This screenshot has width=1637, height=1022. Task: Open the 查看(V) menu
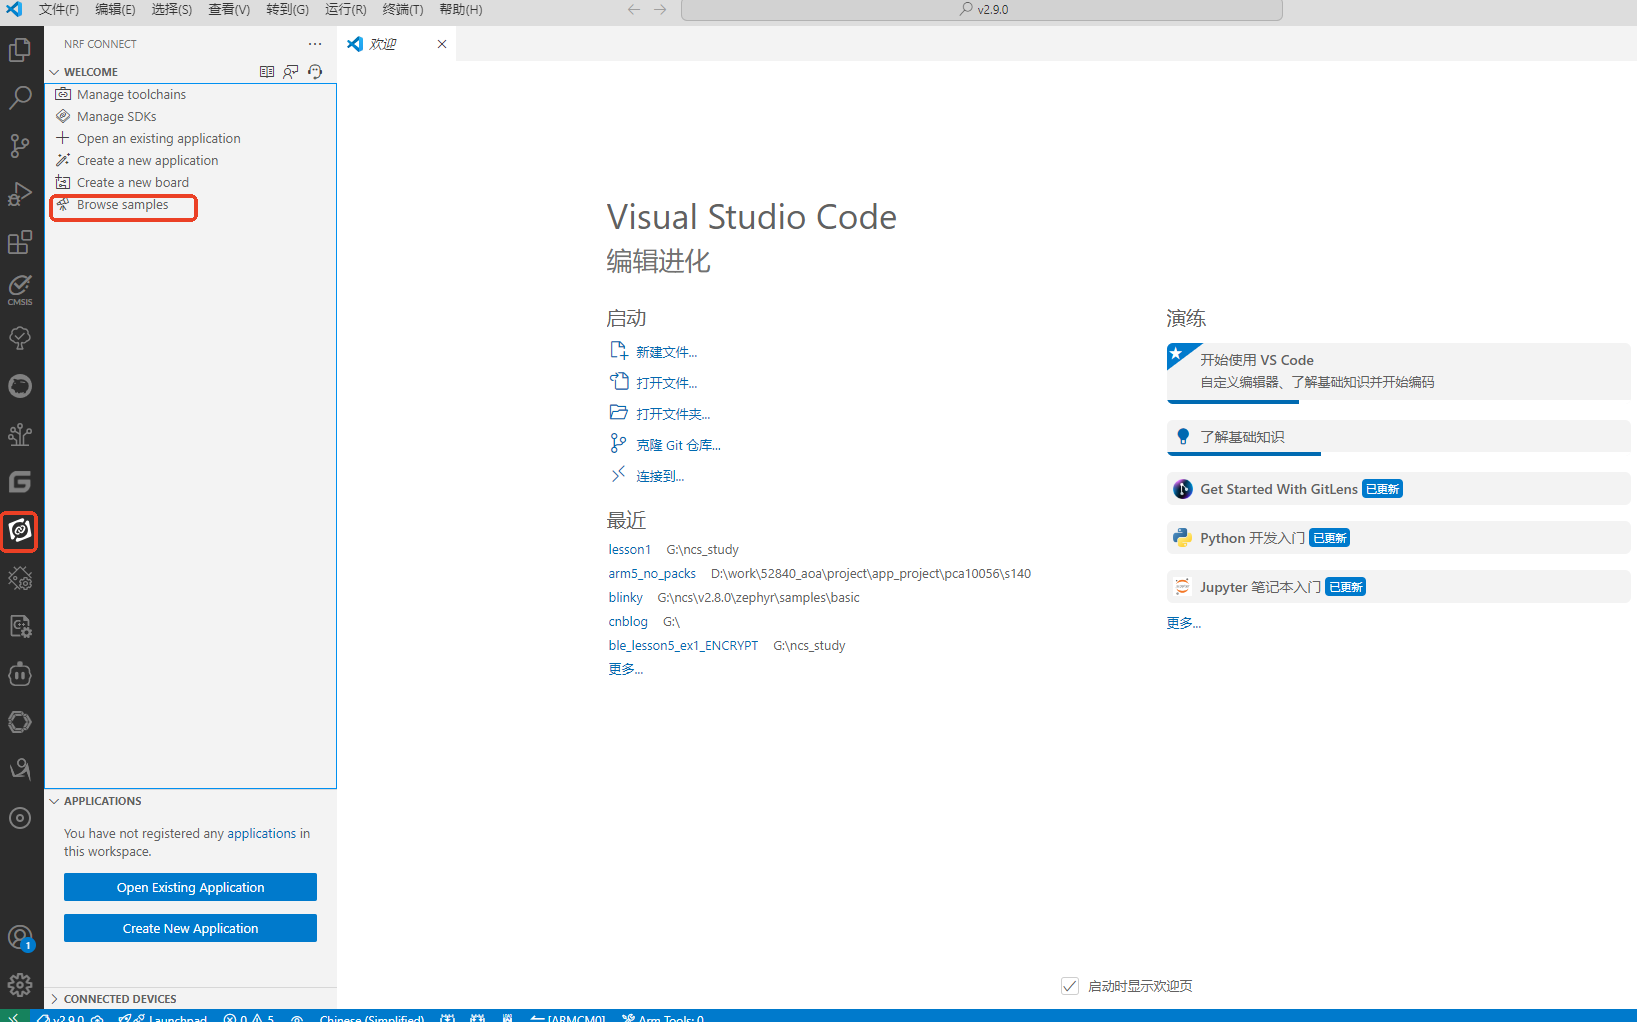coord(229,9)
